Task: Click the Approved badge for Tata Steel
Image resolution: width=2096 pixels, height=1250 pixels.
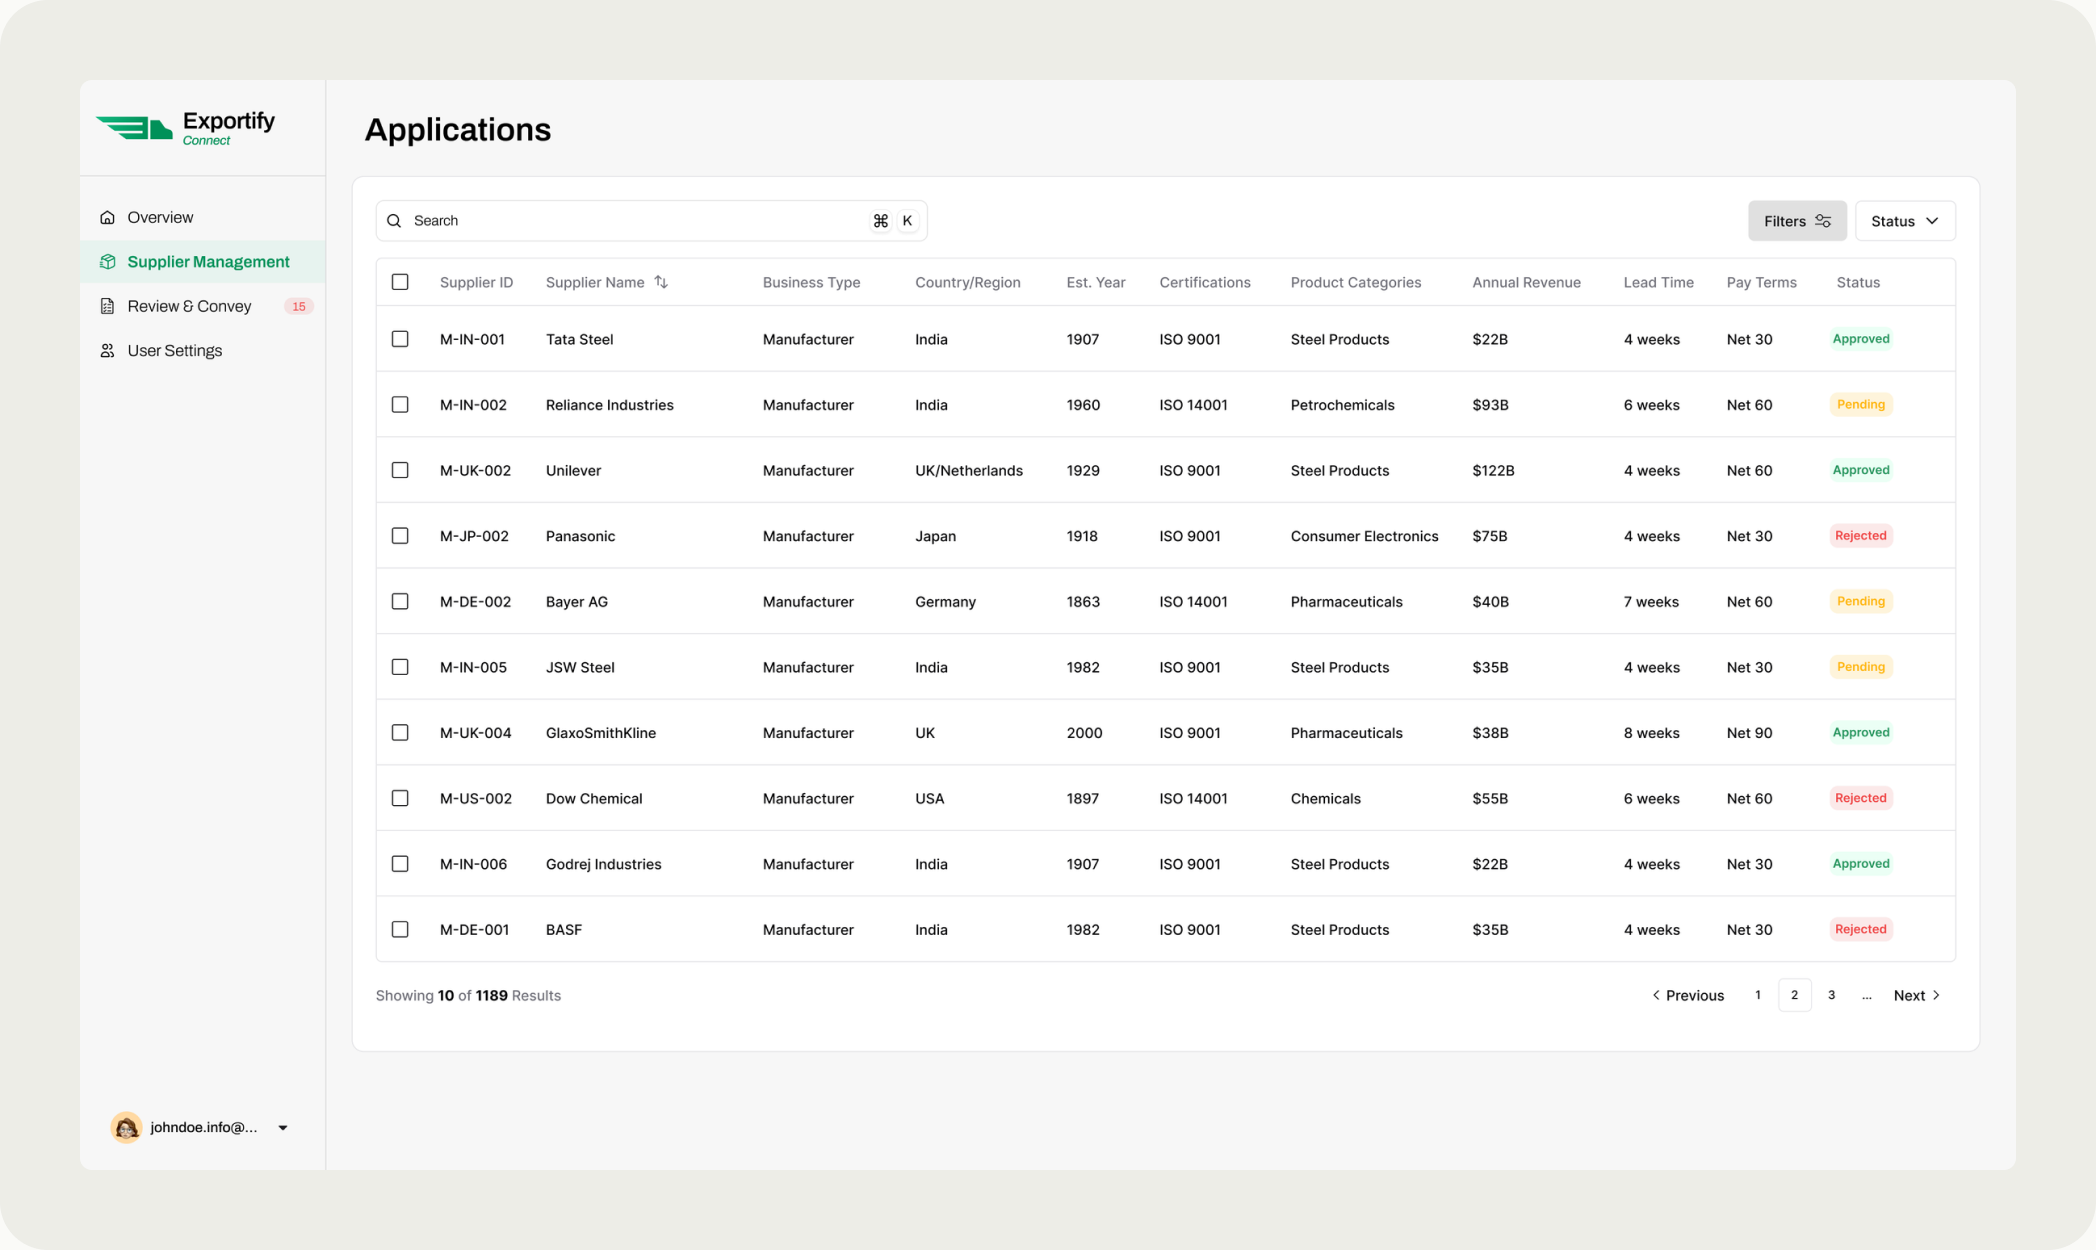Action: click(x=1861, y=339)
